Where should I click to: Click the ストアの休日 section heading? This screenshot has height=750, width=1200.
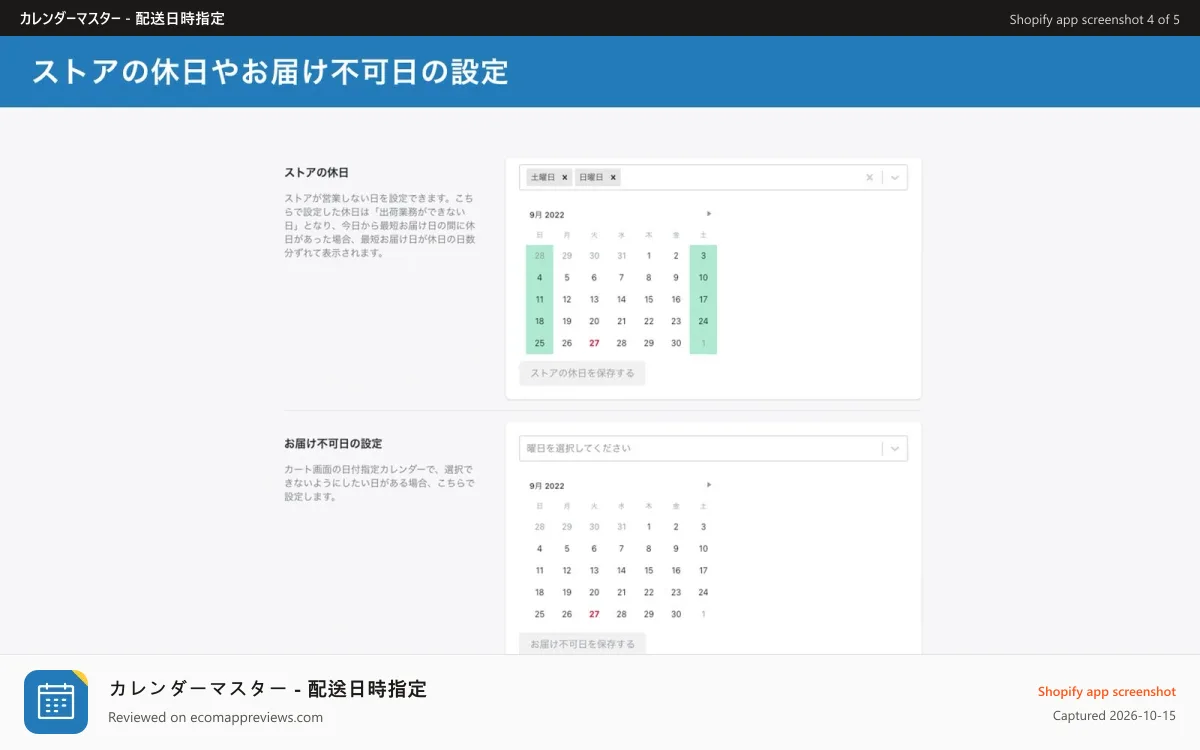click(x=316, y=173)
